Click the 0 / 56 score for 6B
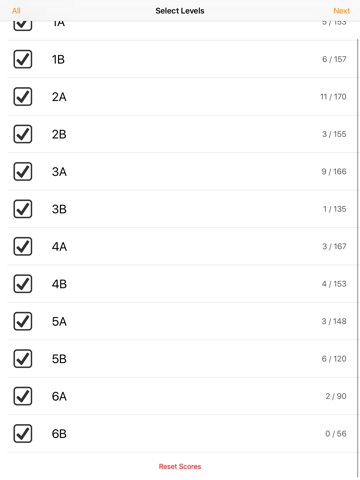360x480 pixels. coord(336,434)
